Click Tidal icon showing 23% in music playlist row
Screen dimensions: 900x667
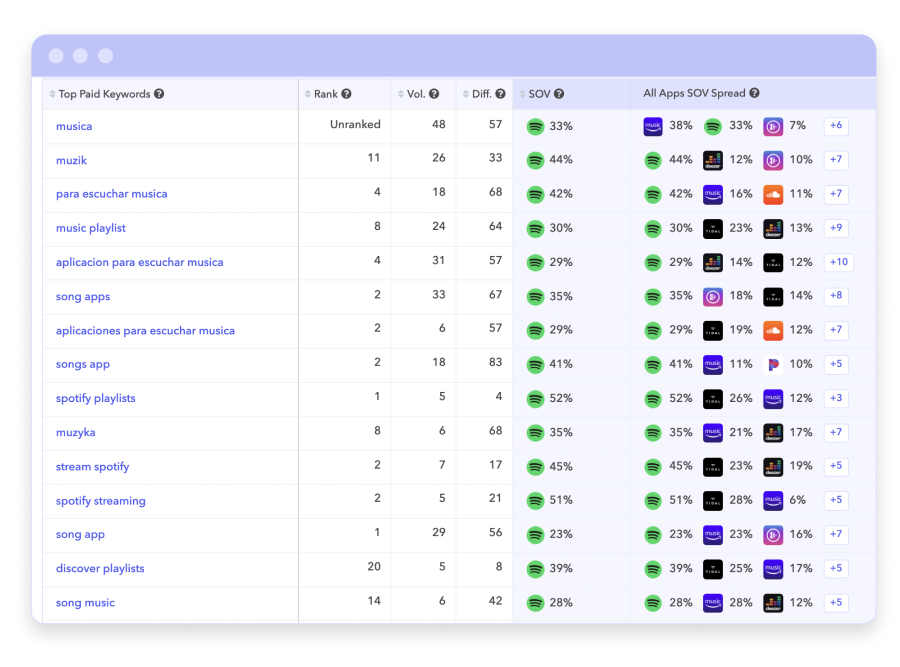click(713, 228)
